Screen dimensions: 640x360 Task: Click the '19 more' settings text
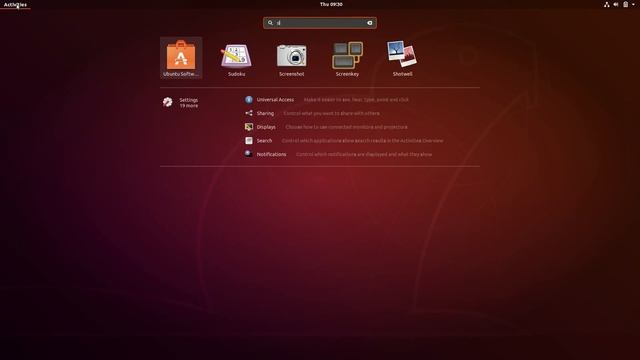(189, 106)
